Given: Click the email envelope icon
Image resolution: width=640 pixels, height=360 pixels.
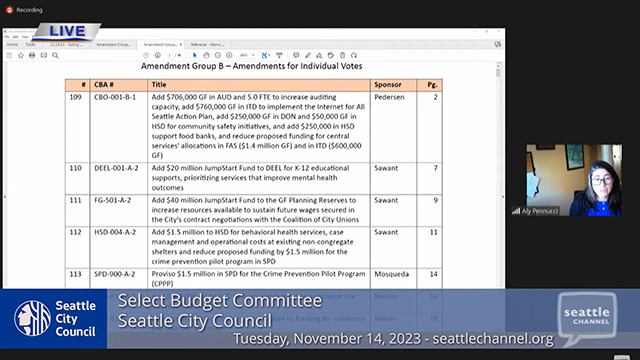Looking at the screenshot, I should (44, 55).
